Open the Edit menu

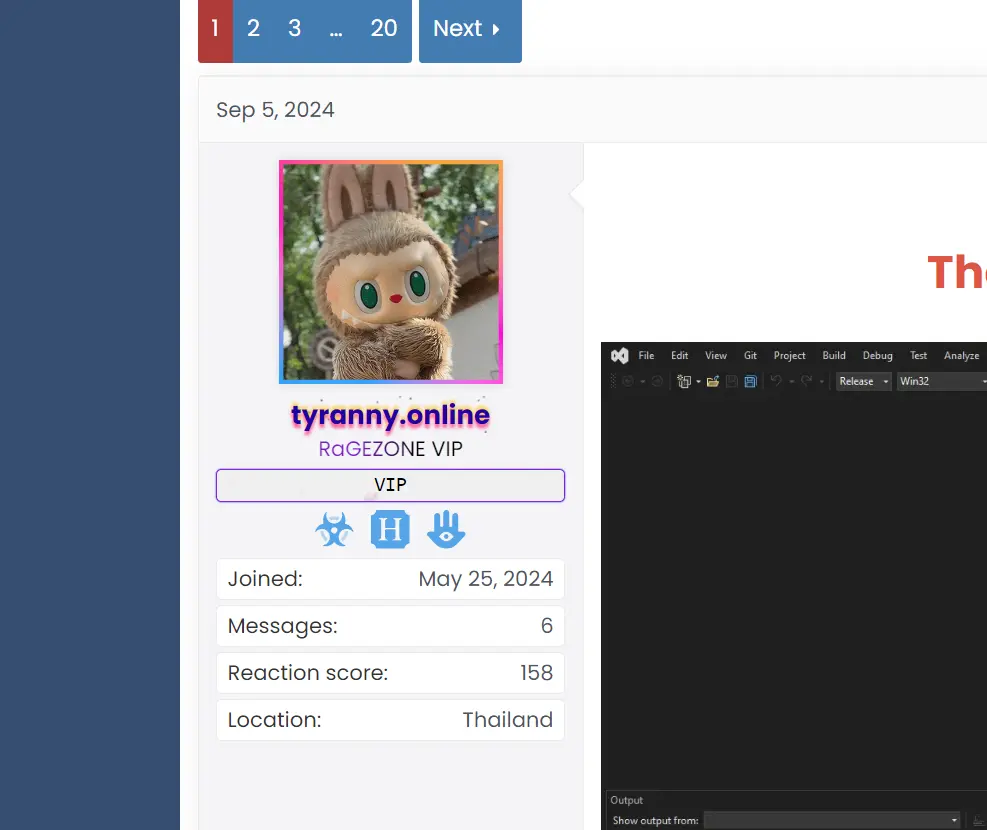[x=680, y=356]
